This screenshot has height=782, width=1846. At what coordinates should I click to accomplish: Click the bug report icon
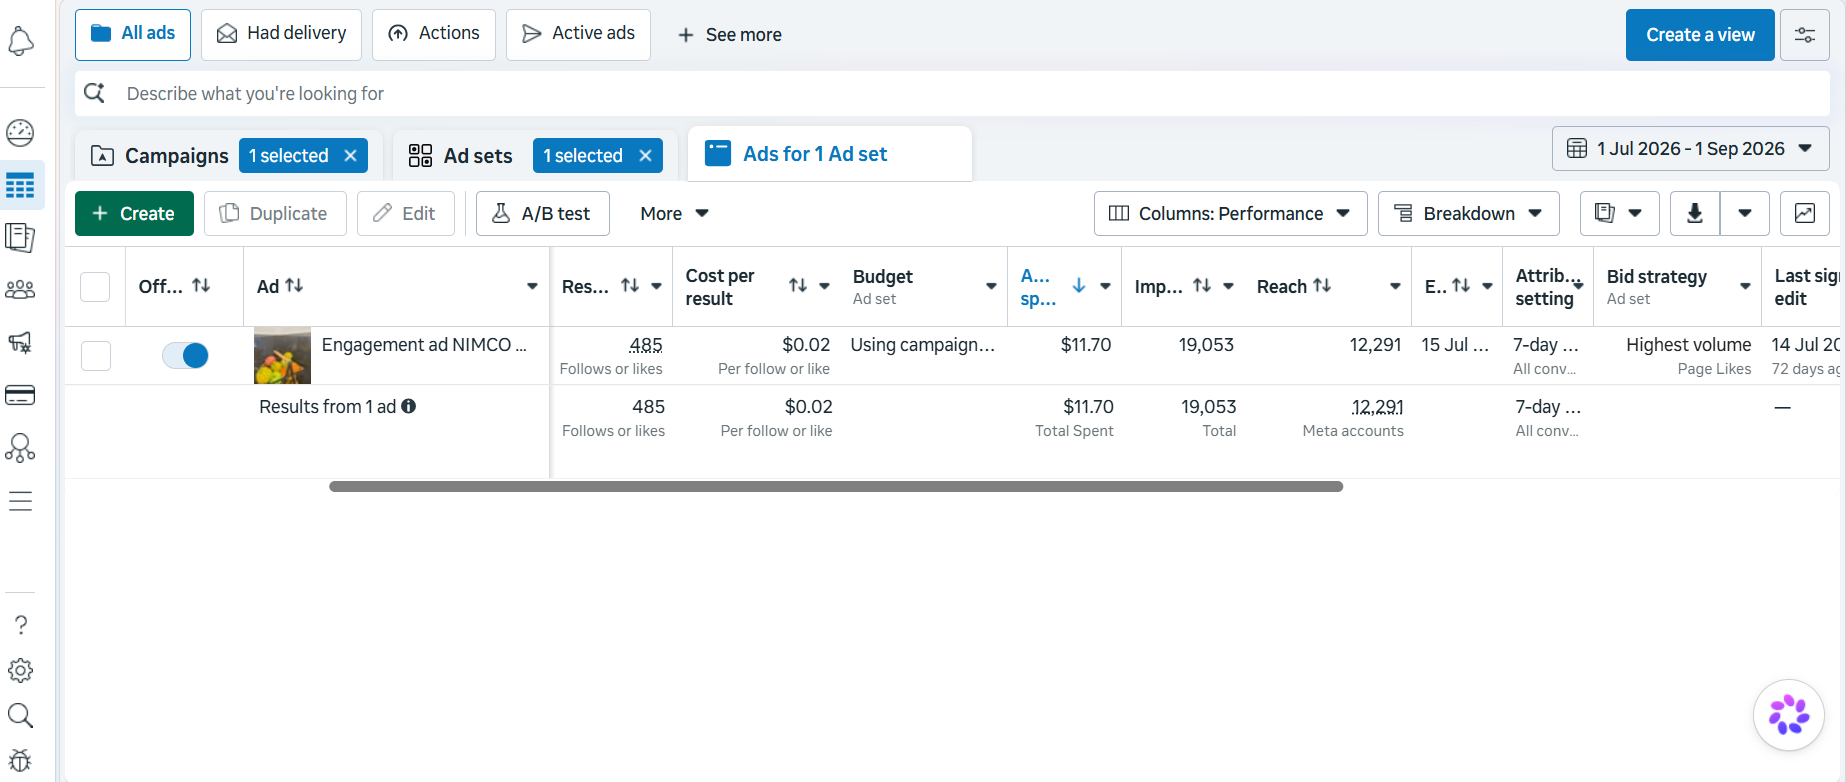20,761
